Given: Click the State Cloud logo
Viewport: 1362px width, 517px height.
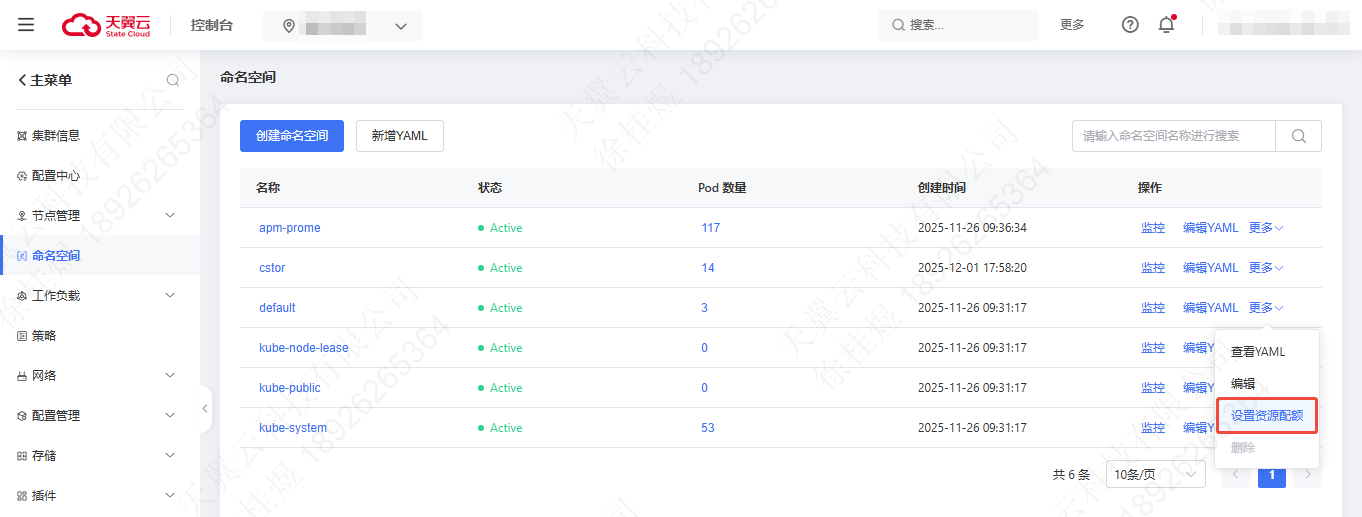Looking at the screenshot, I should [x=107, y=25].
